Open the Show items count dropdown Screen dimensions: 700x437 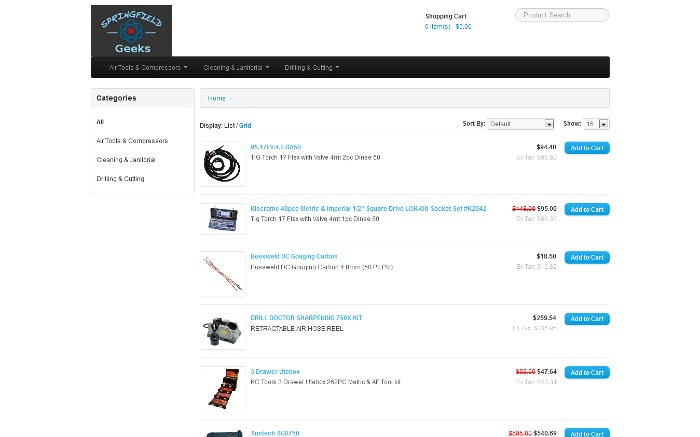596,124
